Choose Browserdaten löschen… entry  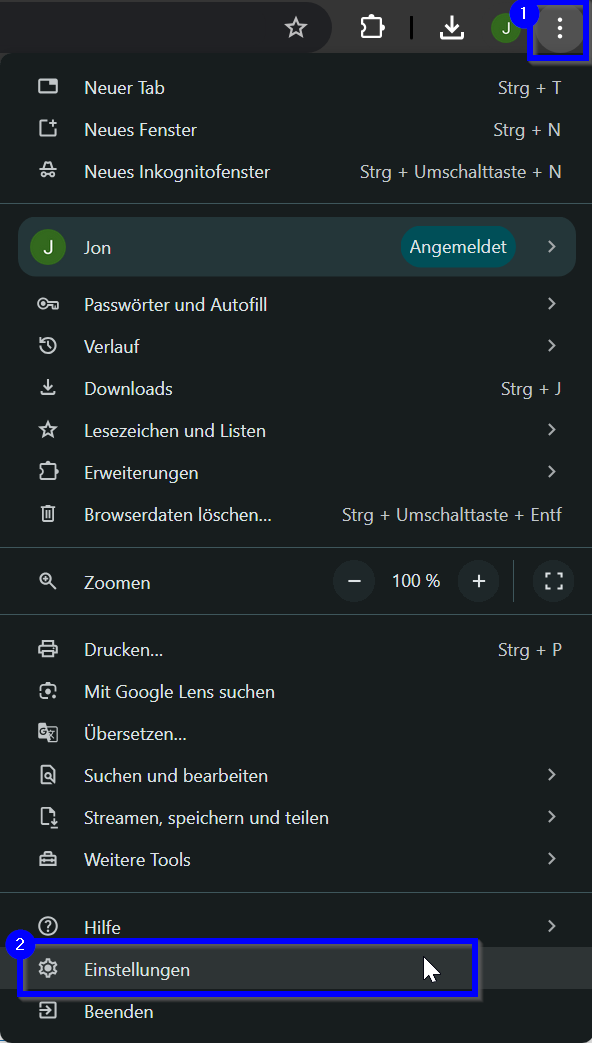pyautogui.click(x=297, y=514)
